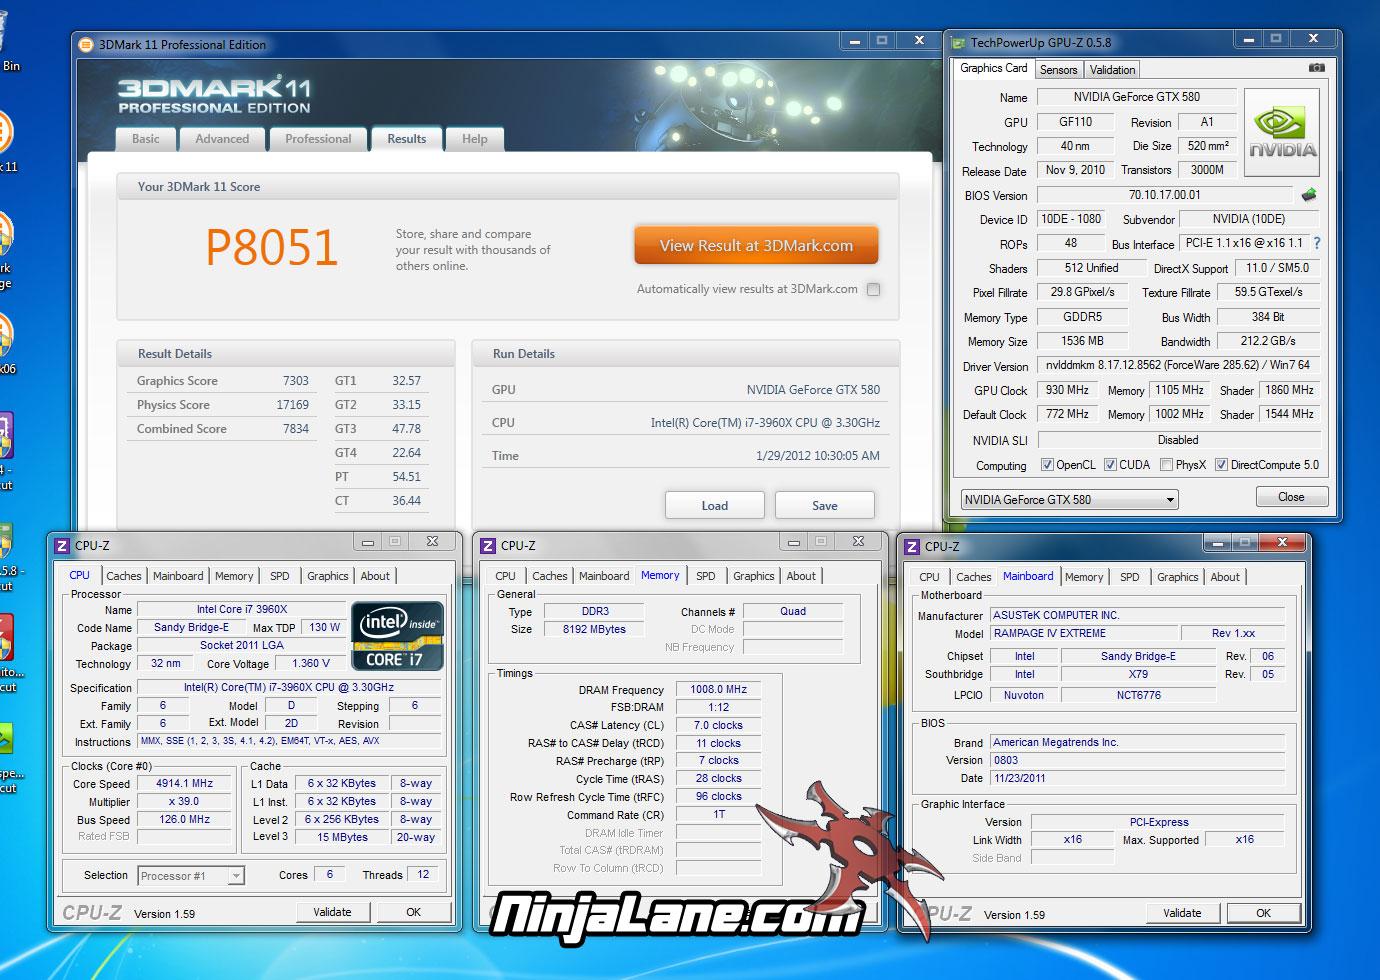The image size is (1380, 980).
Task: Click the Core Speed value 4914.1 MHz
Action: click(x=184, y=784)
